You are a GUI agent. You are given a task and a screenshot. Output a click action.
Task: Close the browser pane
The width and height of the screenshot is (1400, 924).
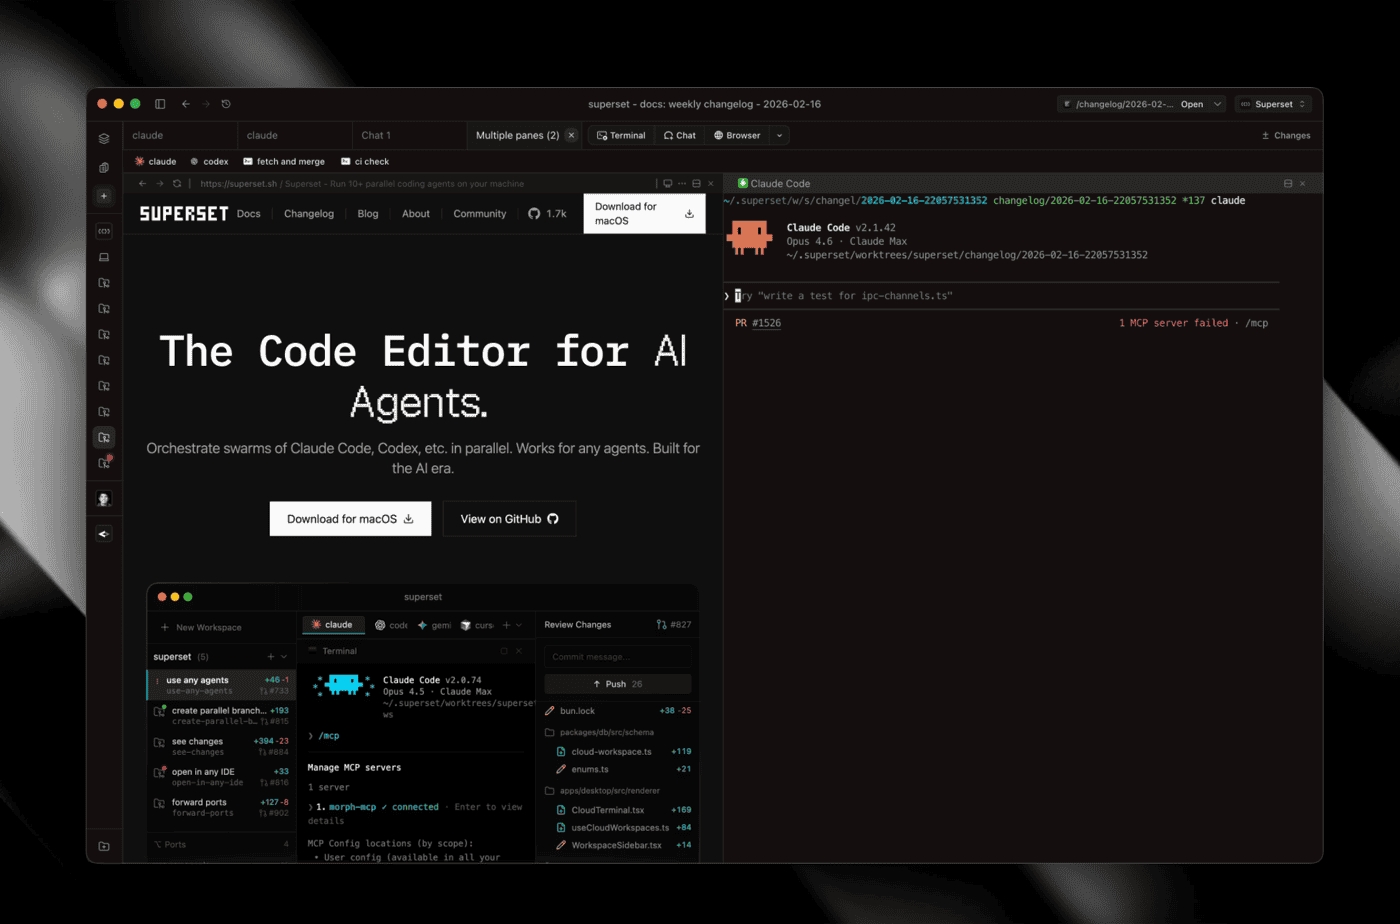(x=711, y=184)
